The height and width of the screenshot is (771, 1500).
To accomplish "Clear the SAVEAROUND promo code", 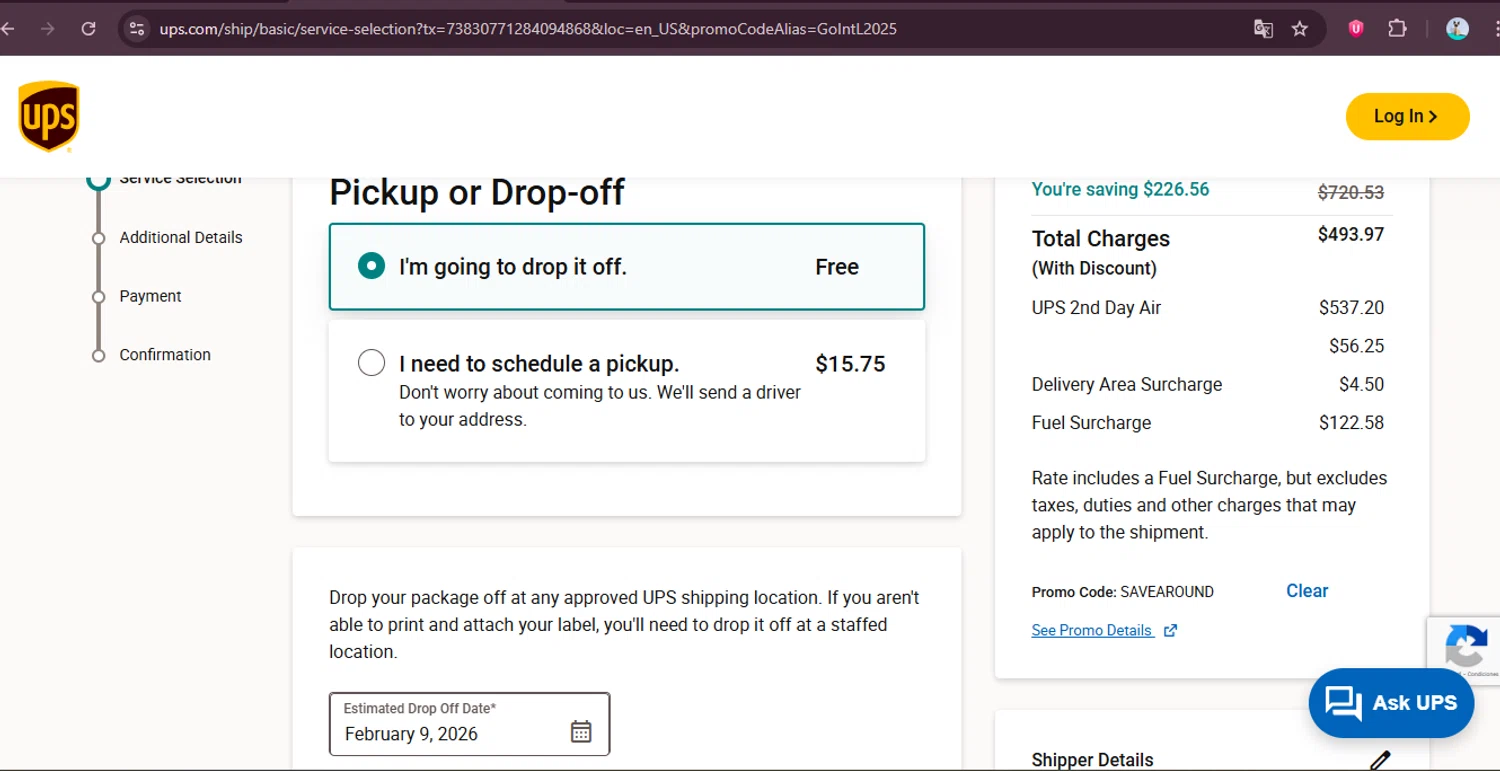I will [x=1306, y=591].
